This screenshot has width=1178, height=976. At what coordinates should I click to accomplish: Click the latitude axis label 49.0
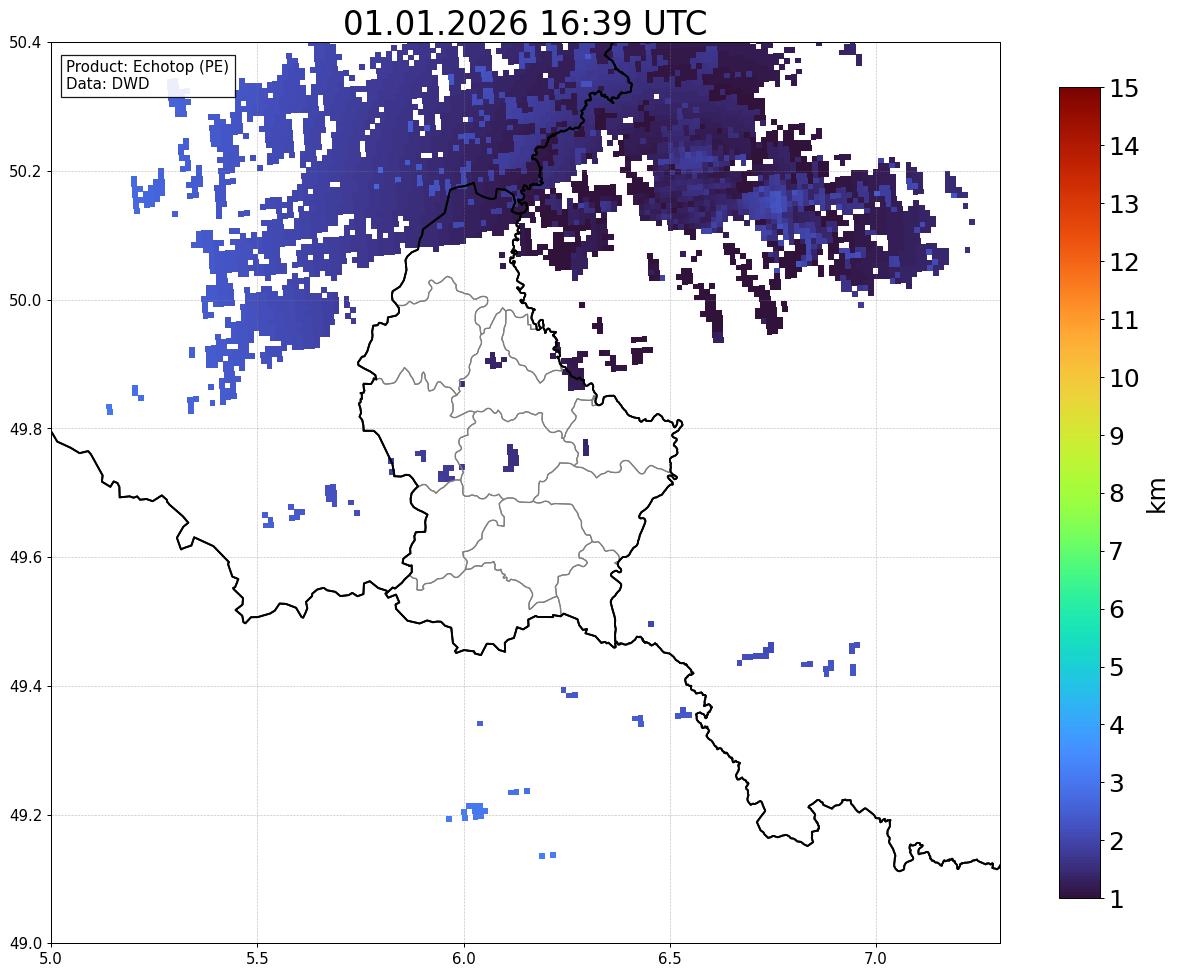[24, 944]
